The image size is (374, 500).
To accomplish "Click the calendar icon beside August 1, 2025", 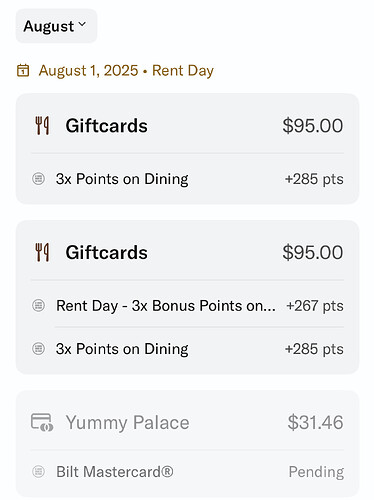I will 23,70.
